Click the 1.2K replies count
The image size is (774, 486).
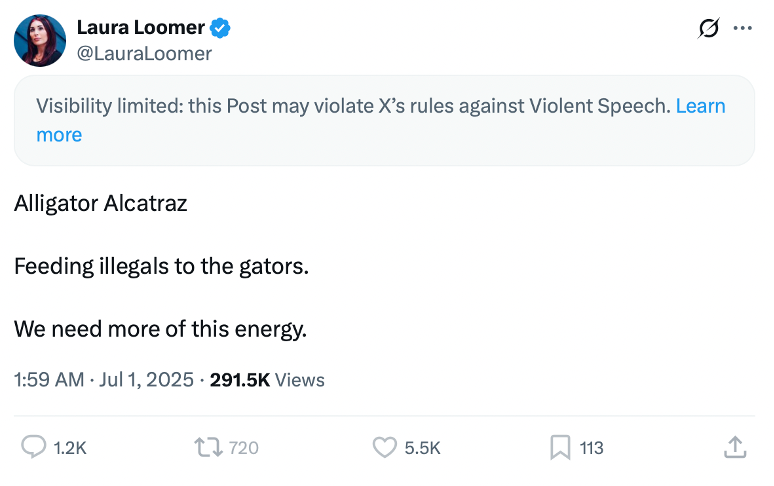pos(70,448)
